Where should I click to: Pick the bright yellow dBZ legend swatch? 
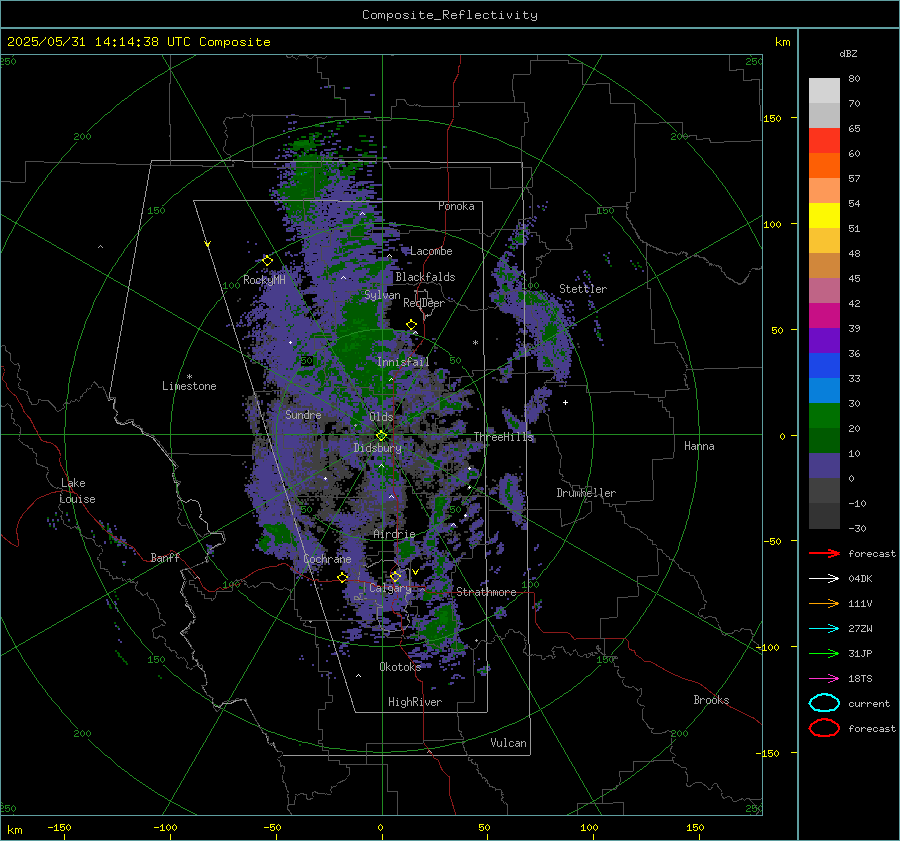824,216
